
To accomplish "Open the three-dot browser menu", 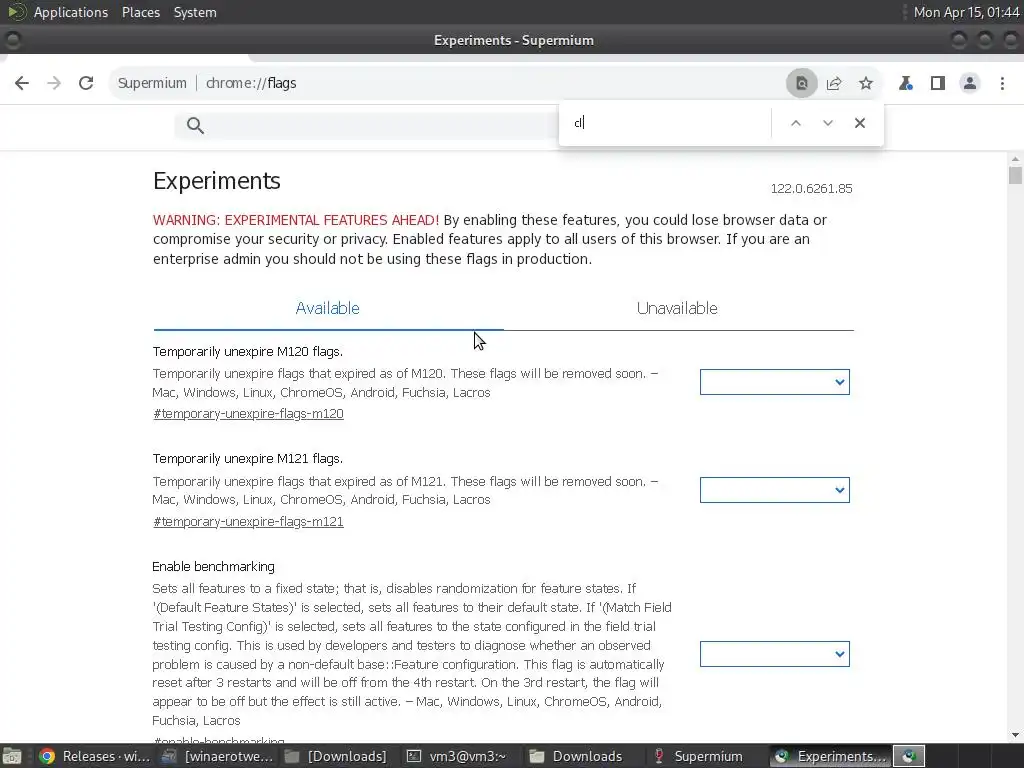I will click(x=1002, y=83).
